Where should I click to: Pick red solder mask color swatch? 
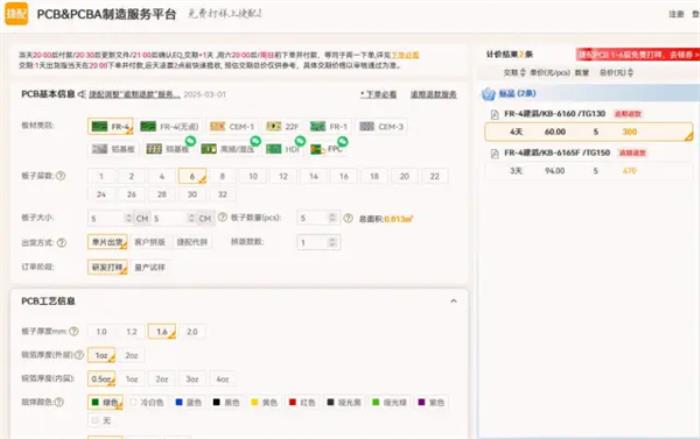292,402
